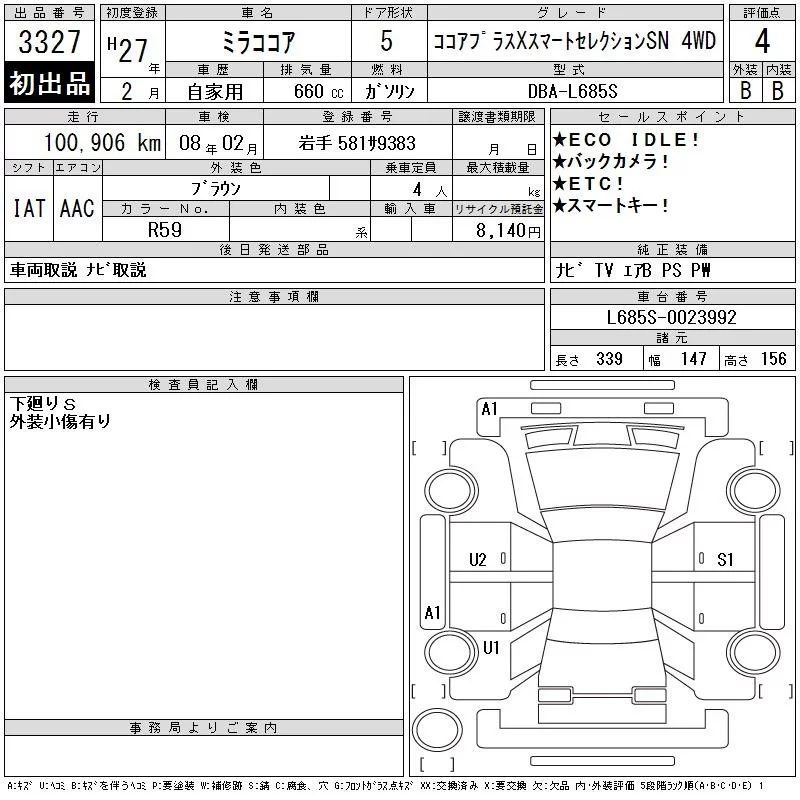800x800 pixels.
Task: Click the A1 mark on the front bumper
Action: click(x=489, y=409)
